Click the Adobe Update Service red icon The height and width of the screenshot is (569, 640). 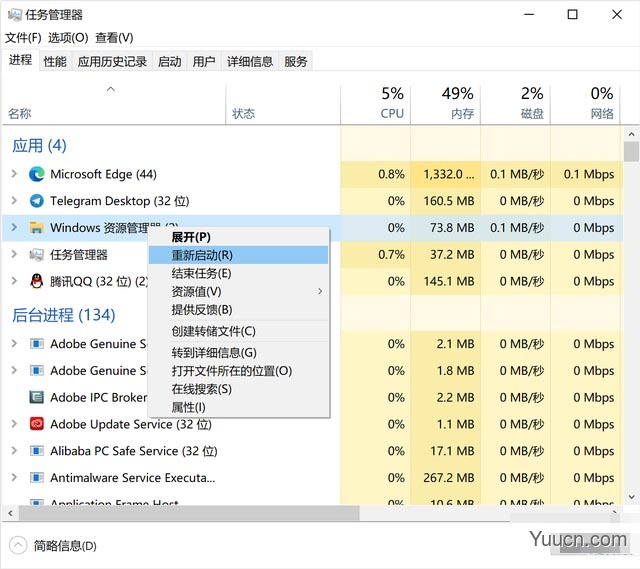coord(36,424)
